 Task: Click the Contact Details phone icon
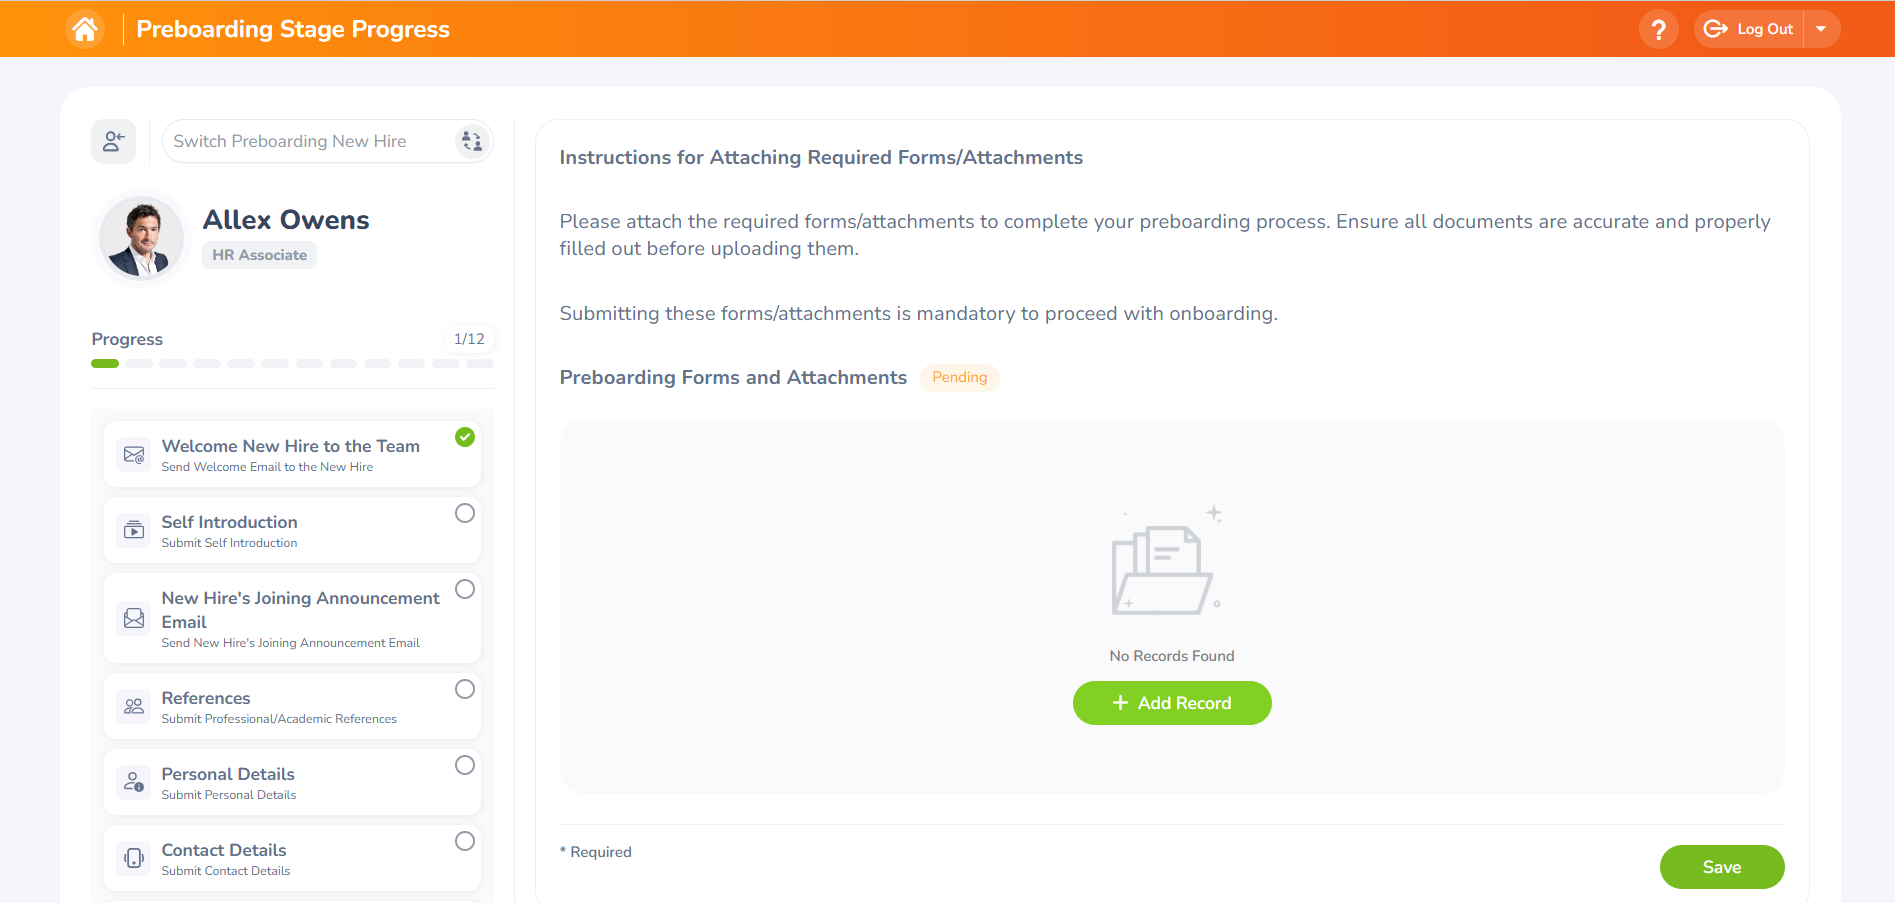[134, 858]
